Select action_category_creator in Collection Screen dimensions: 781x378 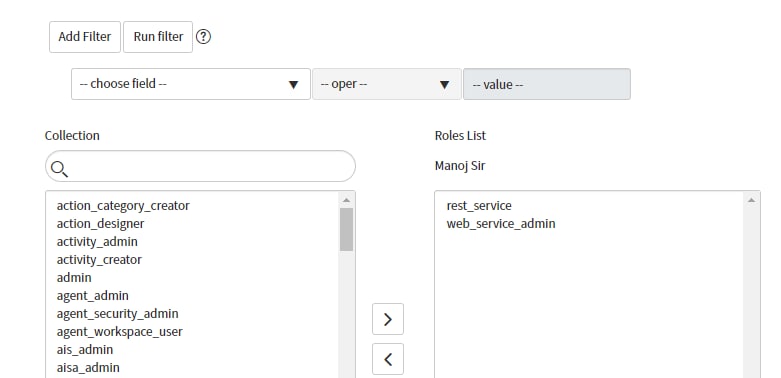tap(123, 206)
